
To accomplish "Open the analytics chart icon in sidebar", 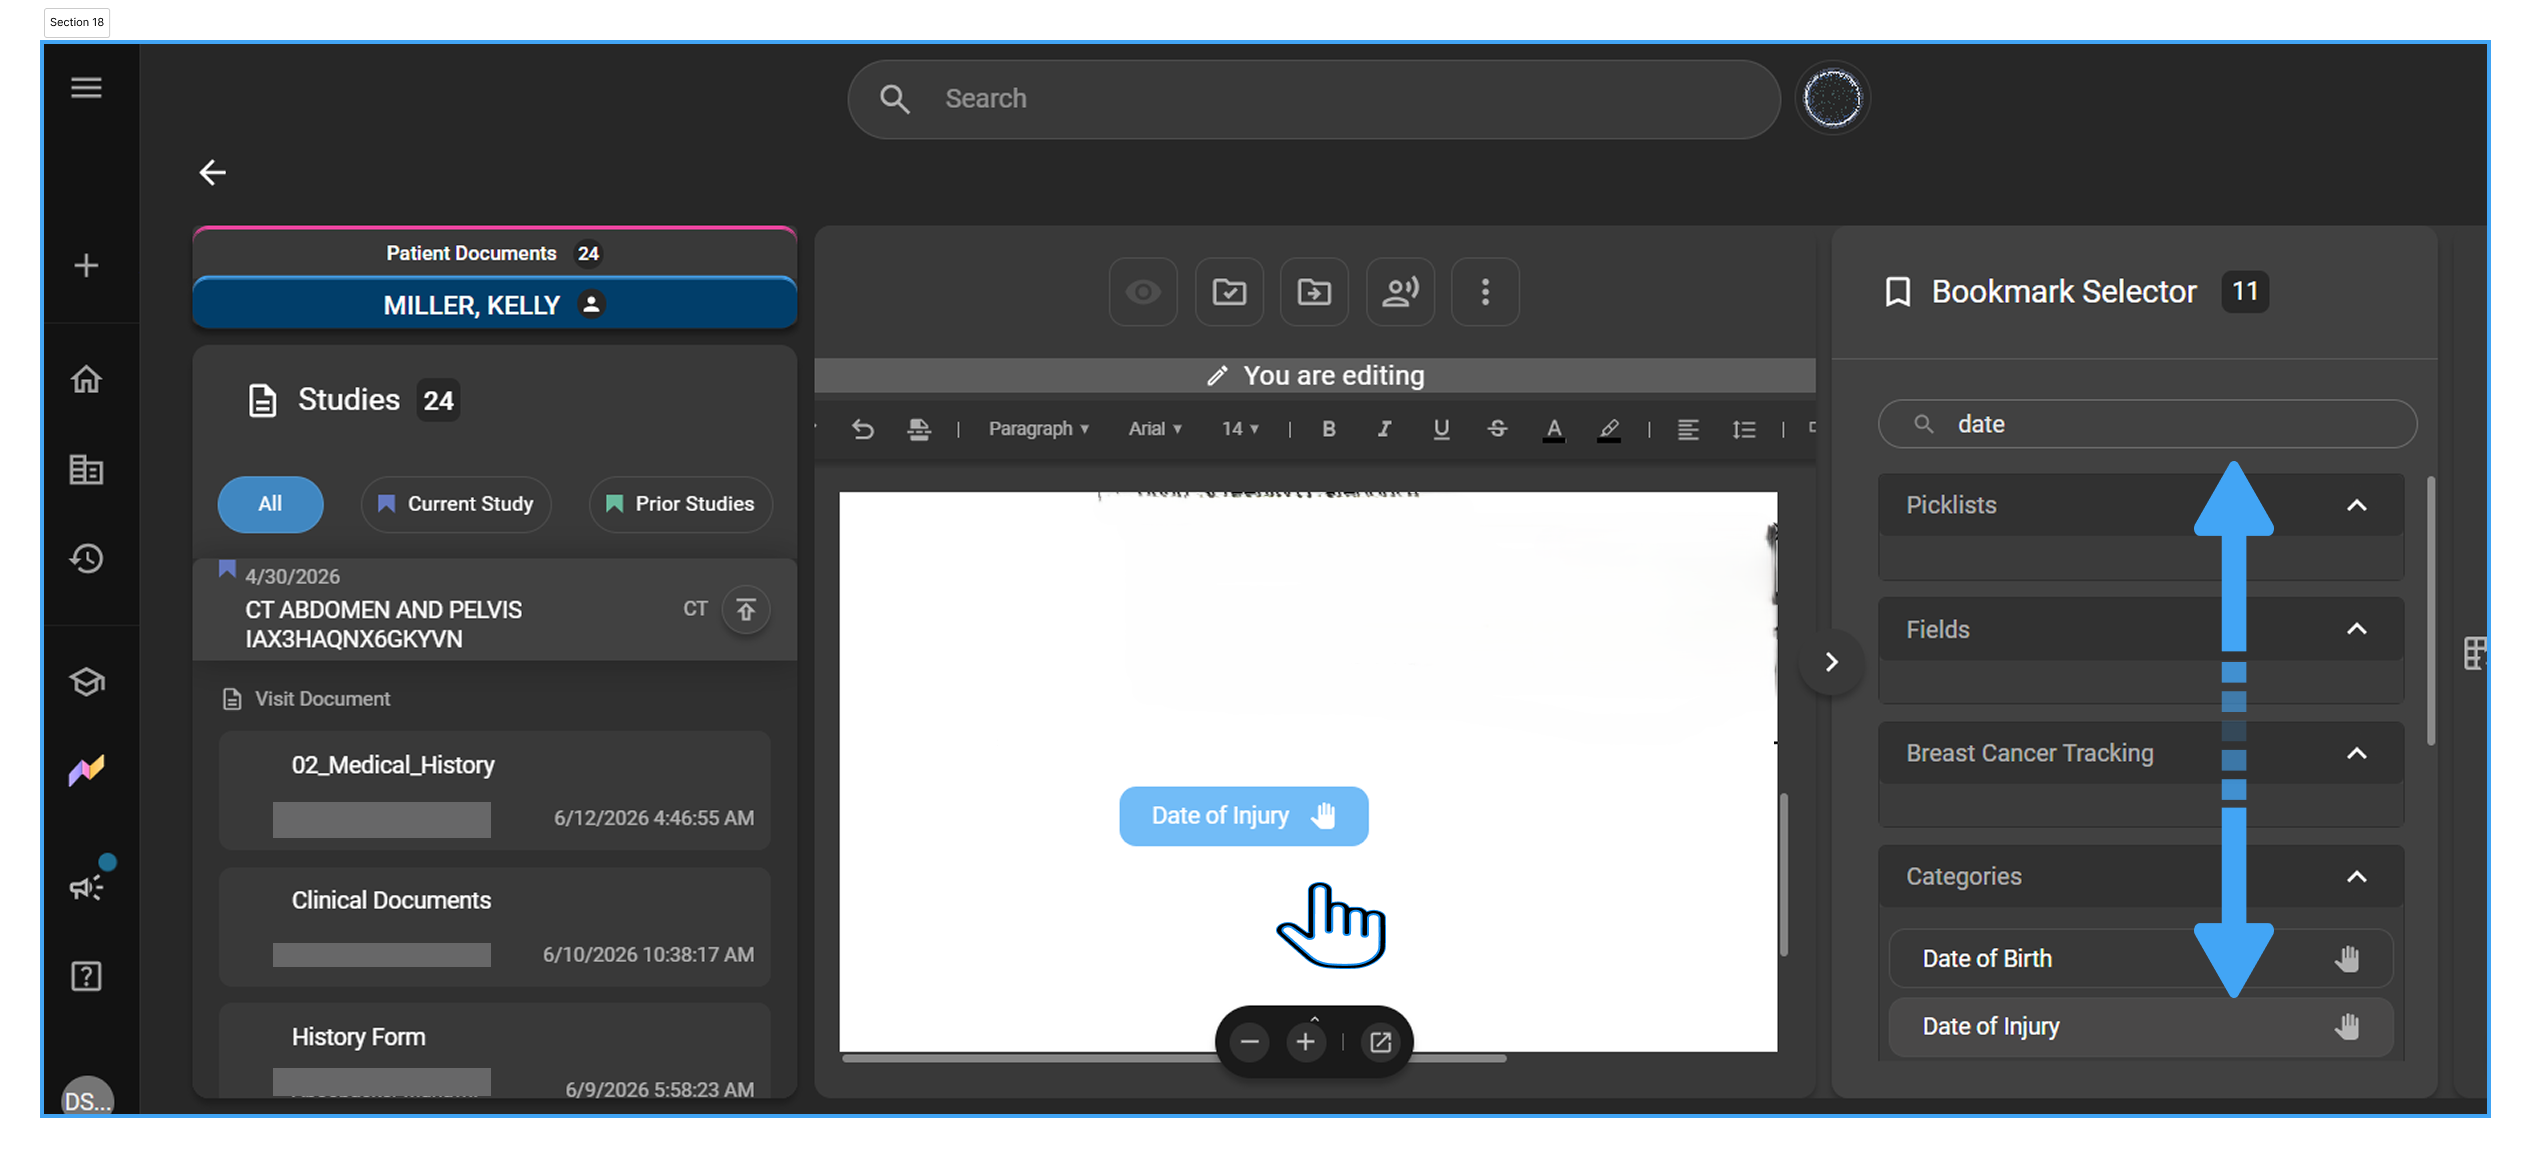I will tap(86, 770).
